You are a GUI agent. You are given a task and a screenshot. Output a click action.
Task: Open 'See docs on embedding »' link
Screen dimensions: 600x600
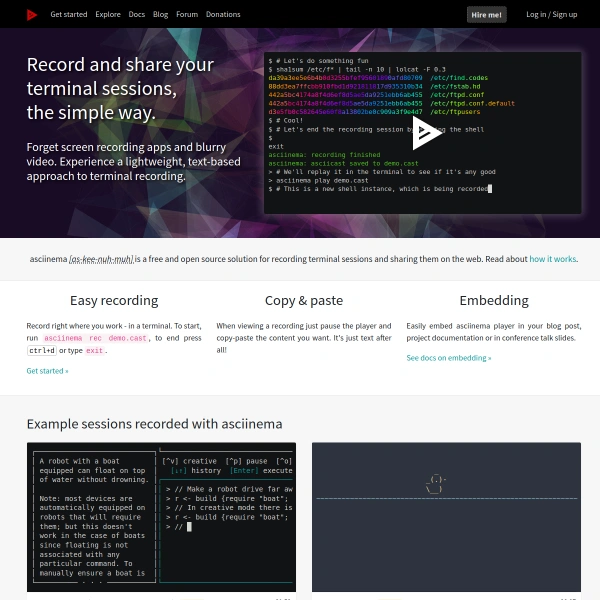click(449, 358)
